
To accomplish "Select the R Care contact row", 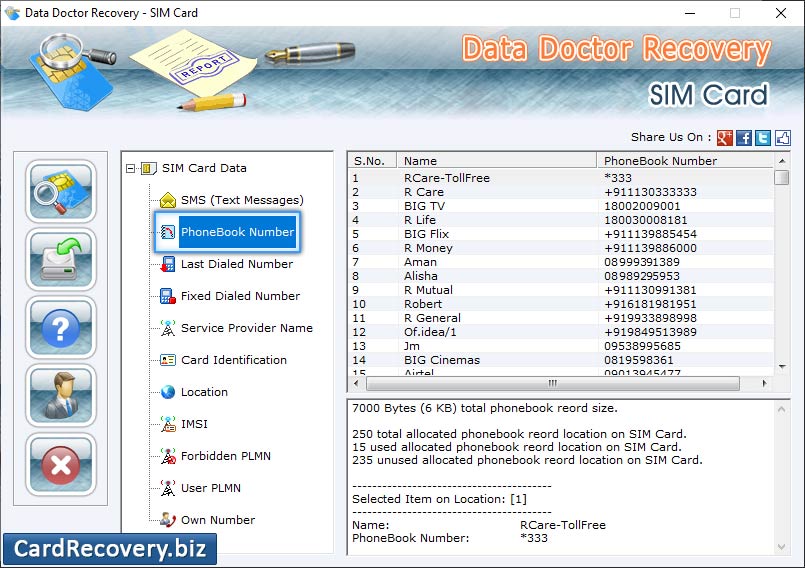I will pyautogui.click(x=561, y=192).
